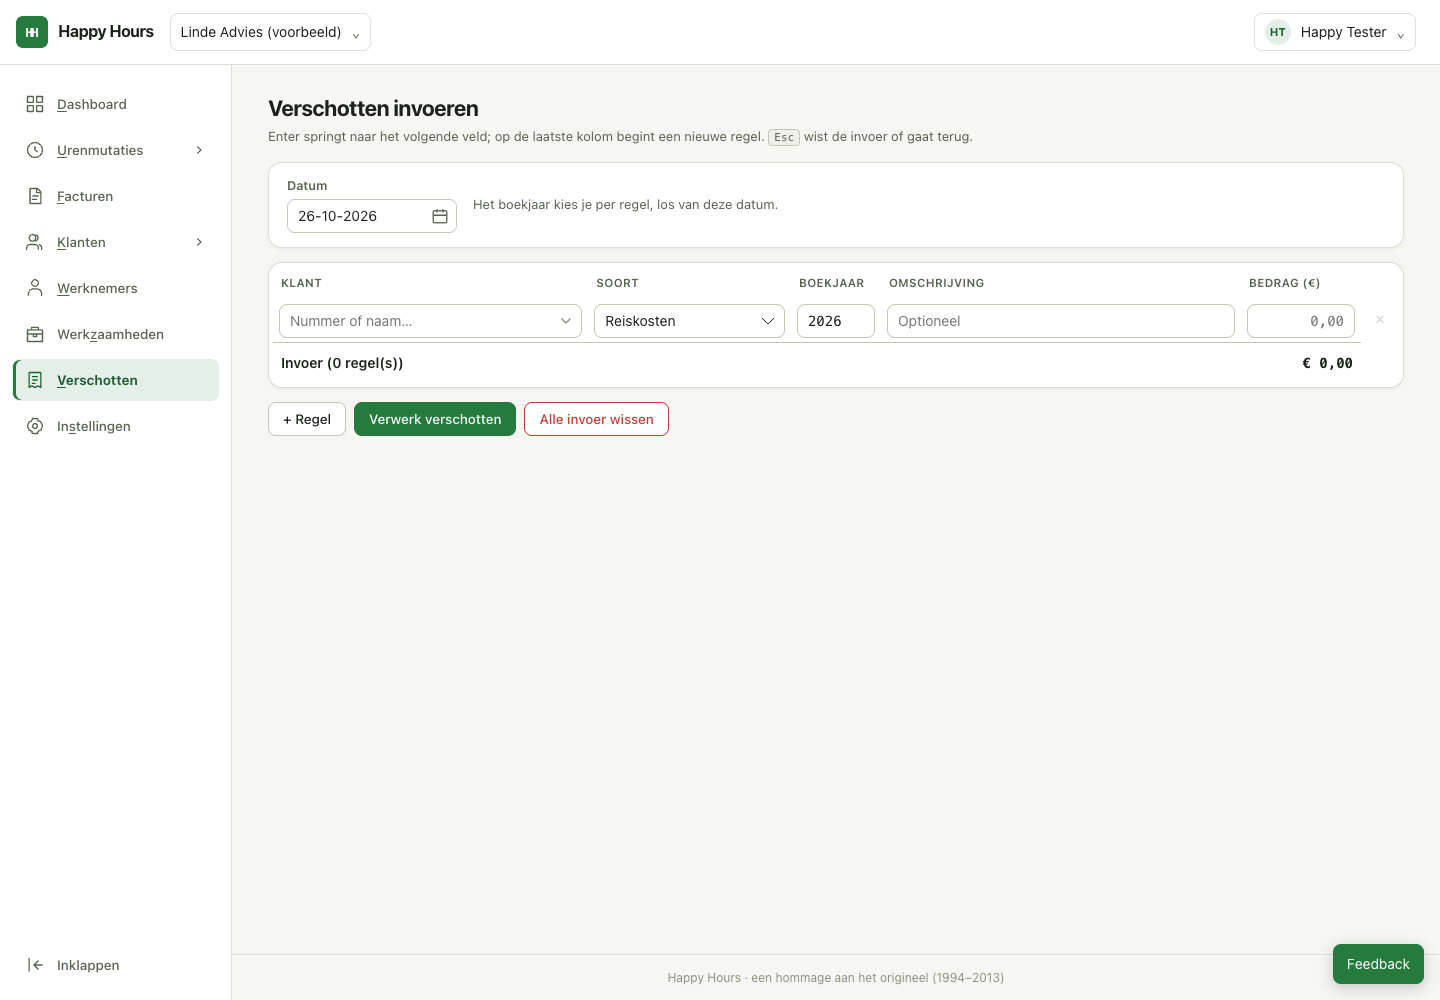This screenshot has height=1000, width=1440.
Task: Open the Linde Advies company dropdown
Action: [270, 32]
